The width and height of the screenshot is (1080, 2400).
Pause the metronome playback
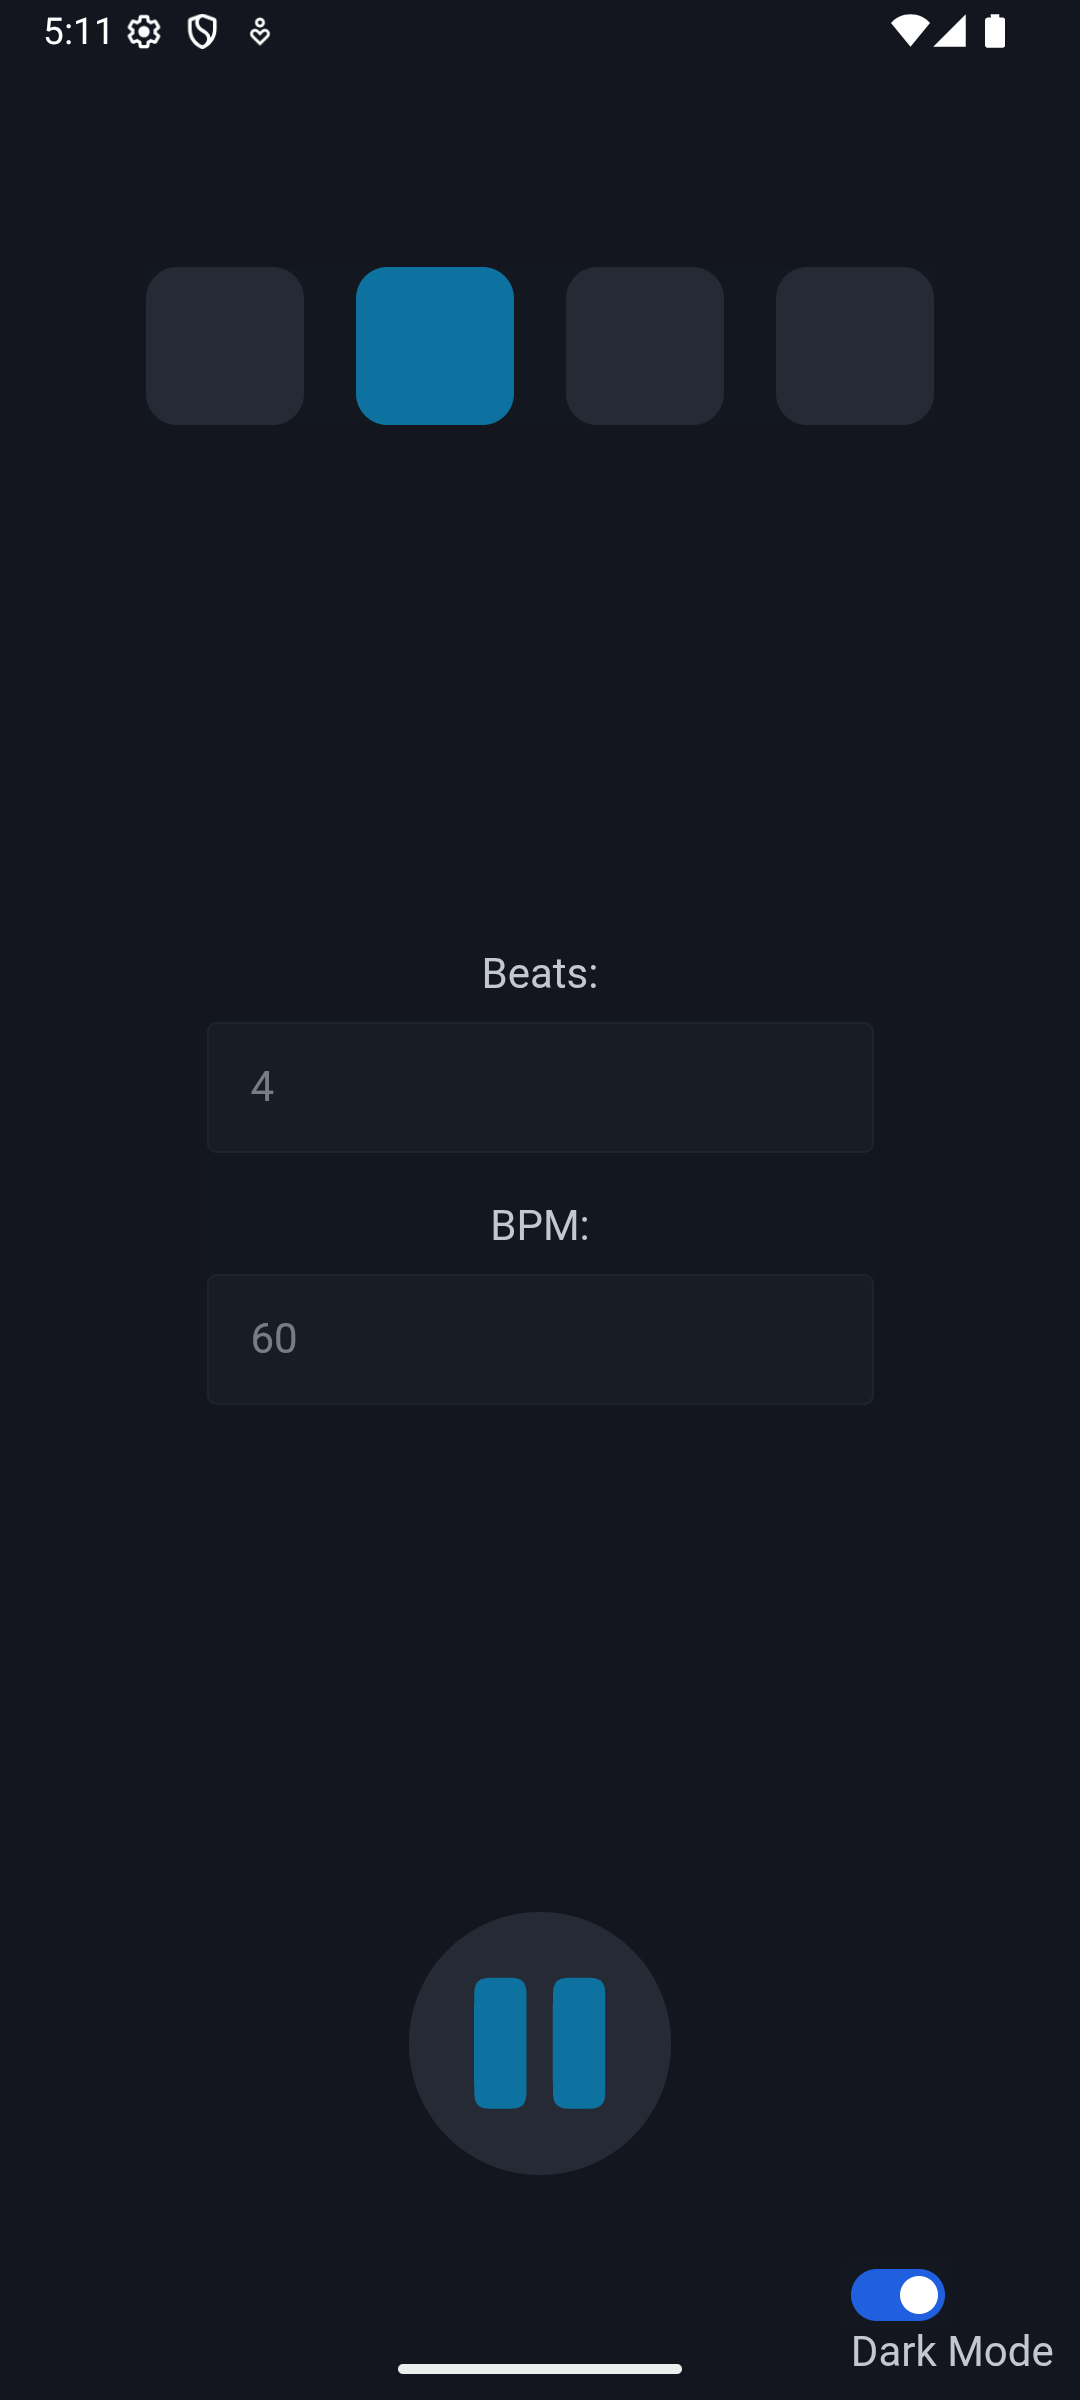coord(539,2043)
